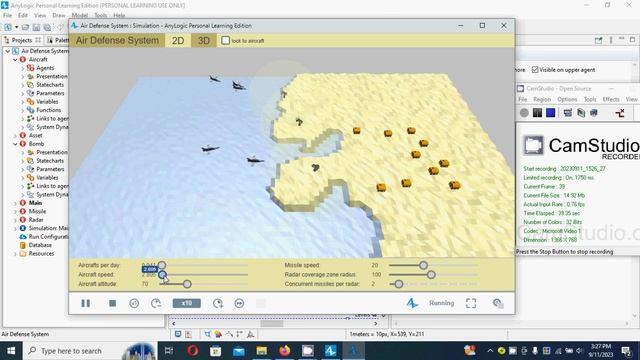
Task: Expand the Radar agent node
Action: coord(15,220)
